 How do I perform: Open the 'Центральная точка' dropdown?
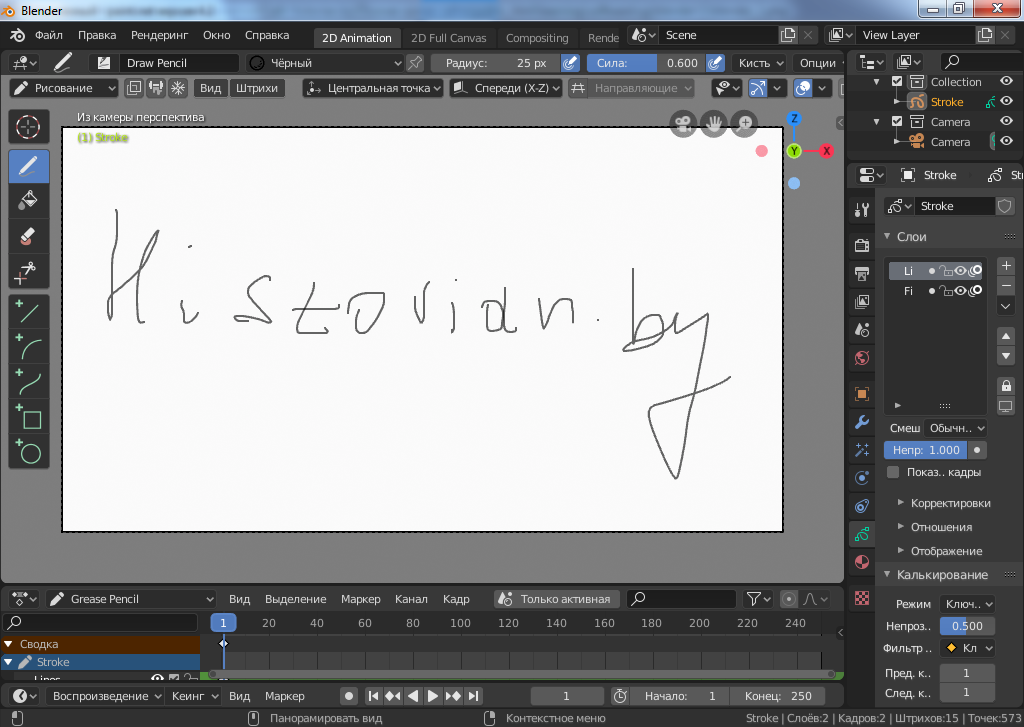[x=373, y=88]
